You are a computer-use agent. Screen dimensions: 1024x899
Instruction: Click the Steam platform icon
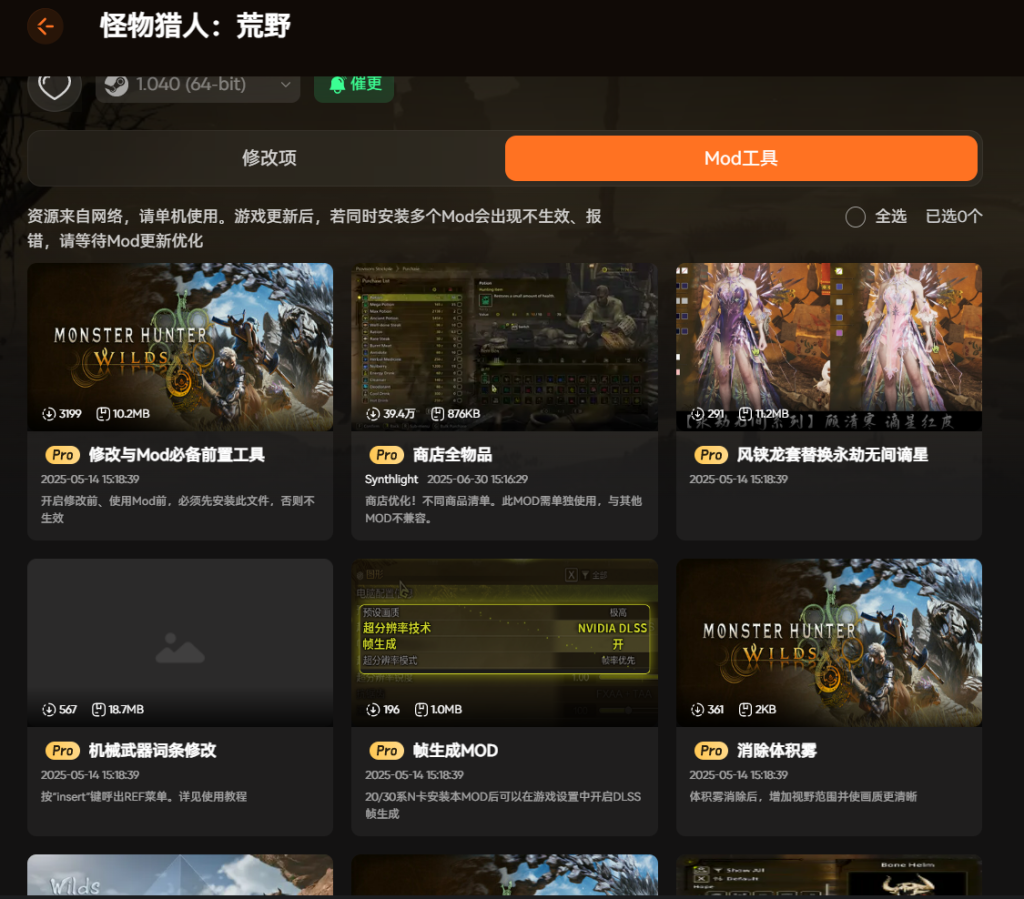click(x=117, y=85)
